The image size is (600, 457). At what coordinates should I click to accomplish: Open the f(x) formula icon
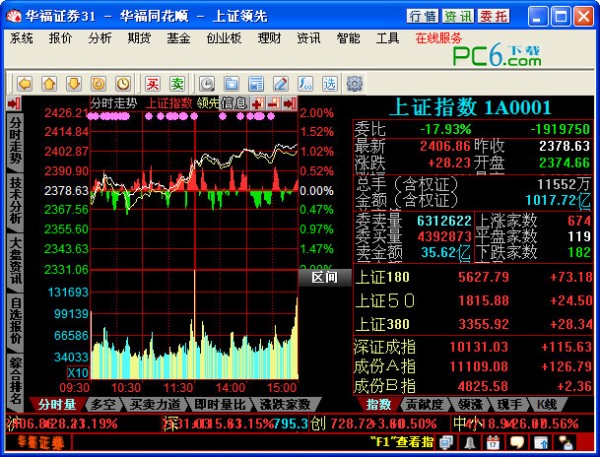tap(305, 83)
